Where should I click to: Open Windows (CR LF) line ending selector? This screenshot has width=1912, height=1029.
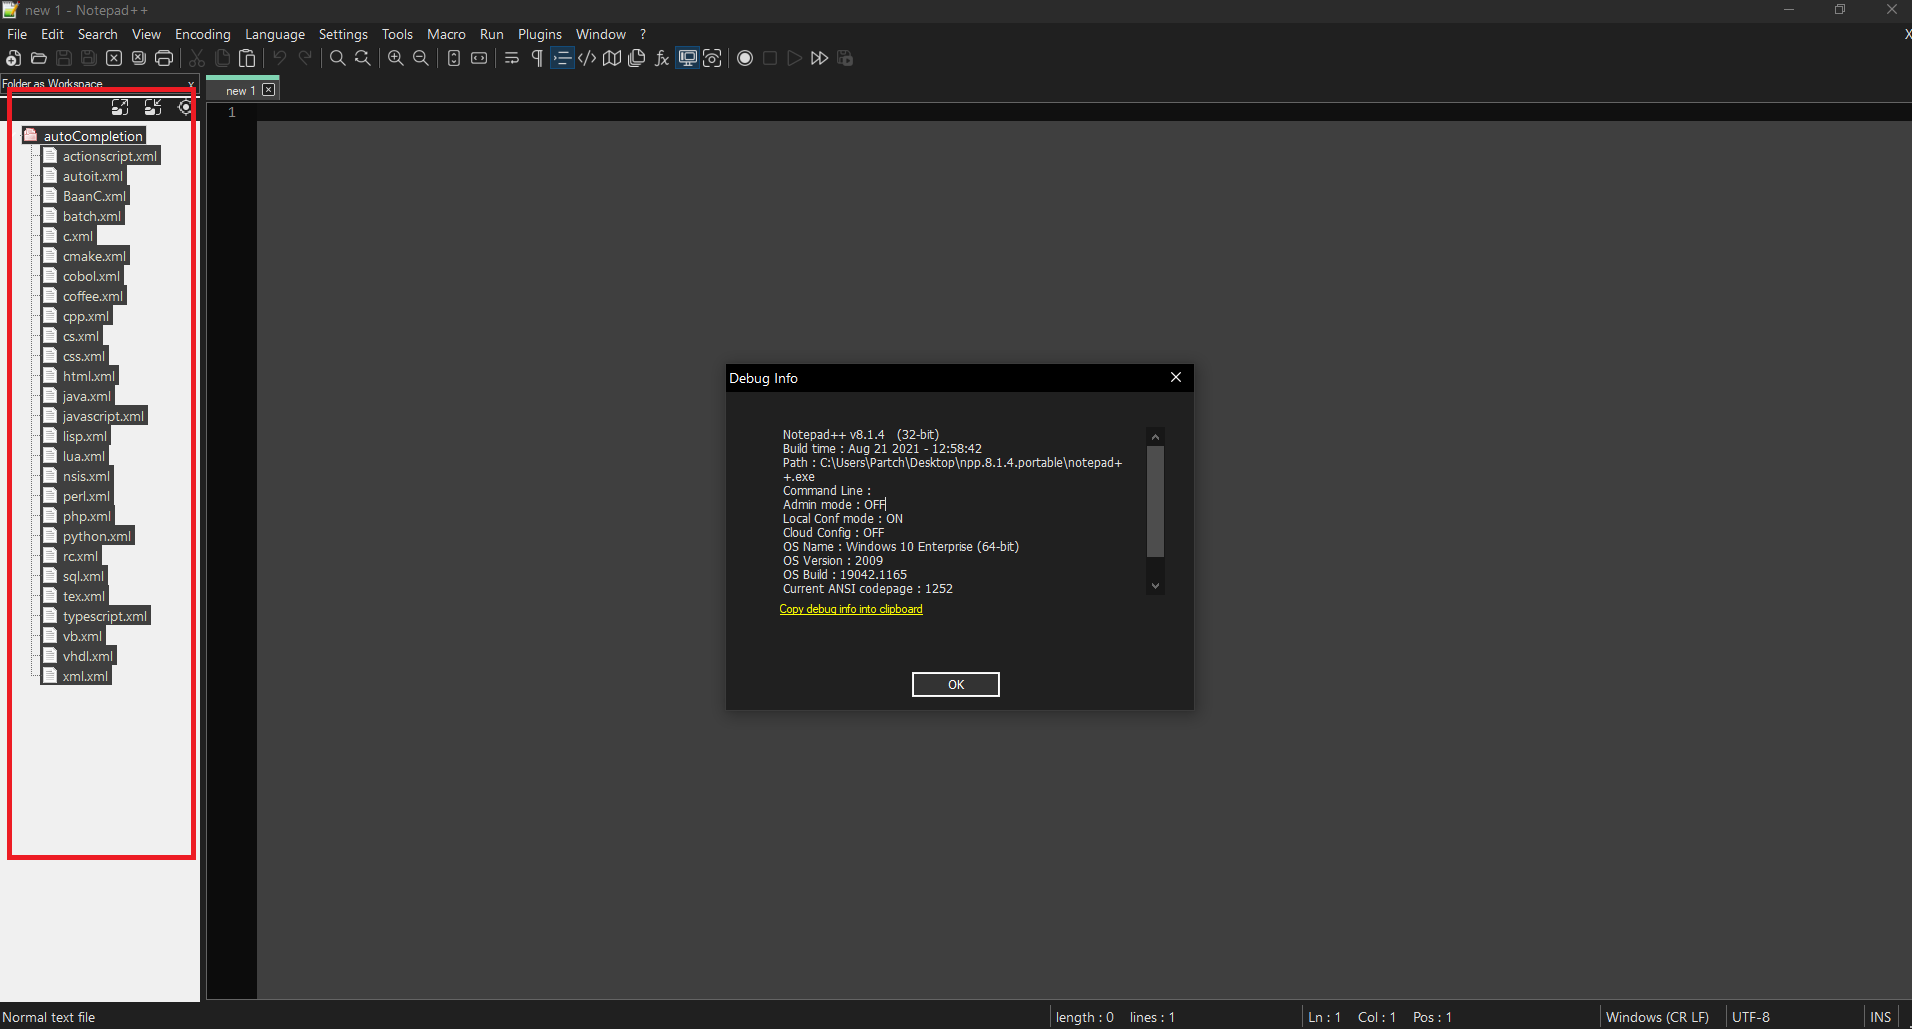[1657, 1017]
